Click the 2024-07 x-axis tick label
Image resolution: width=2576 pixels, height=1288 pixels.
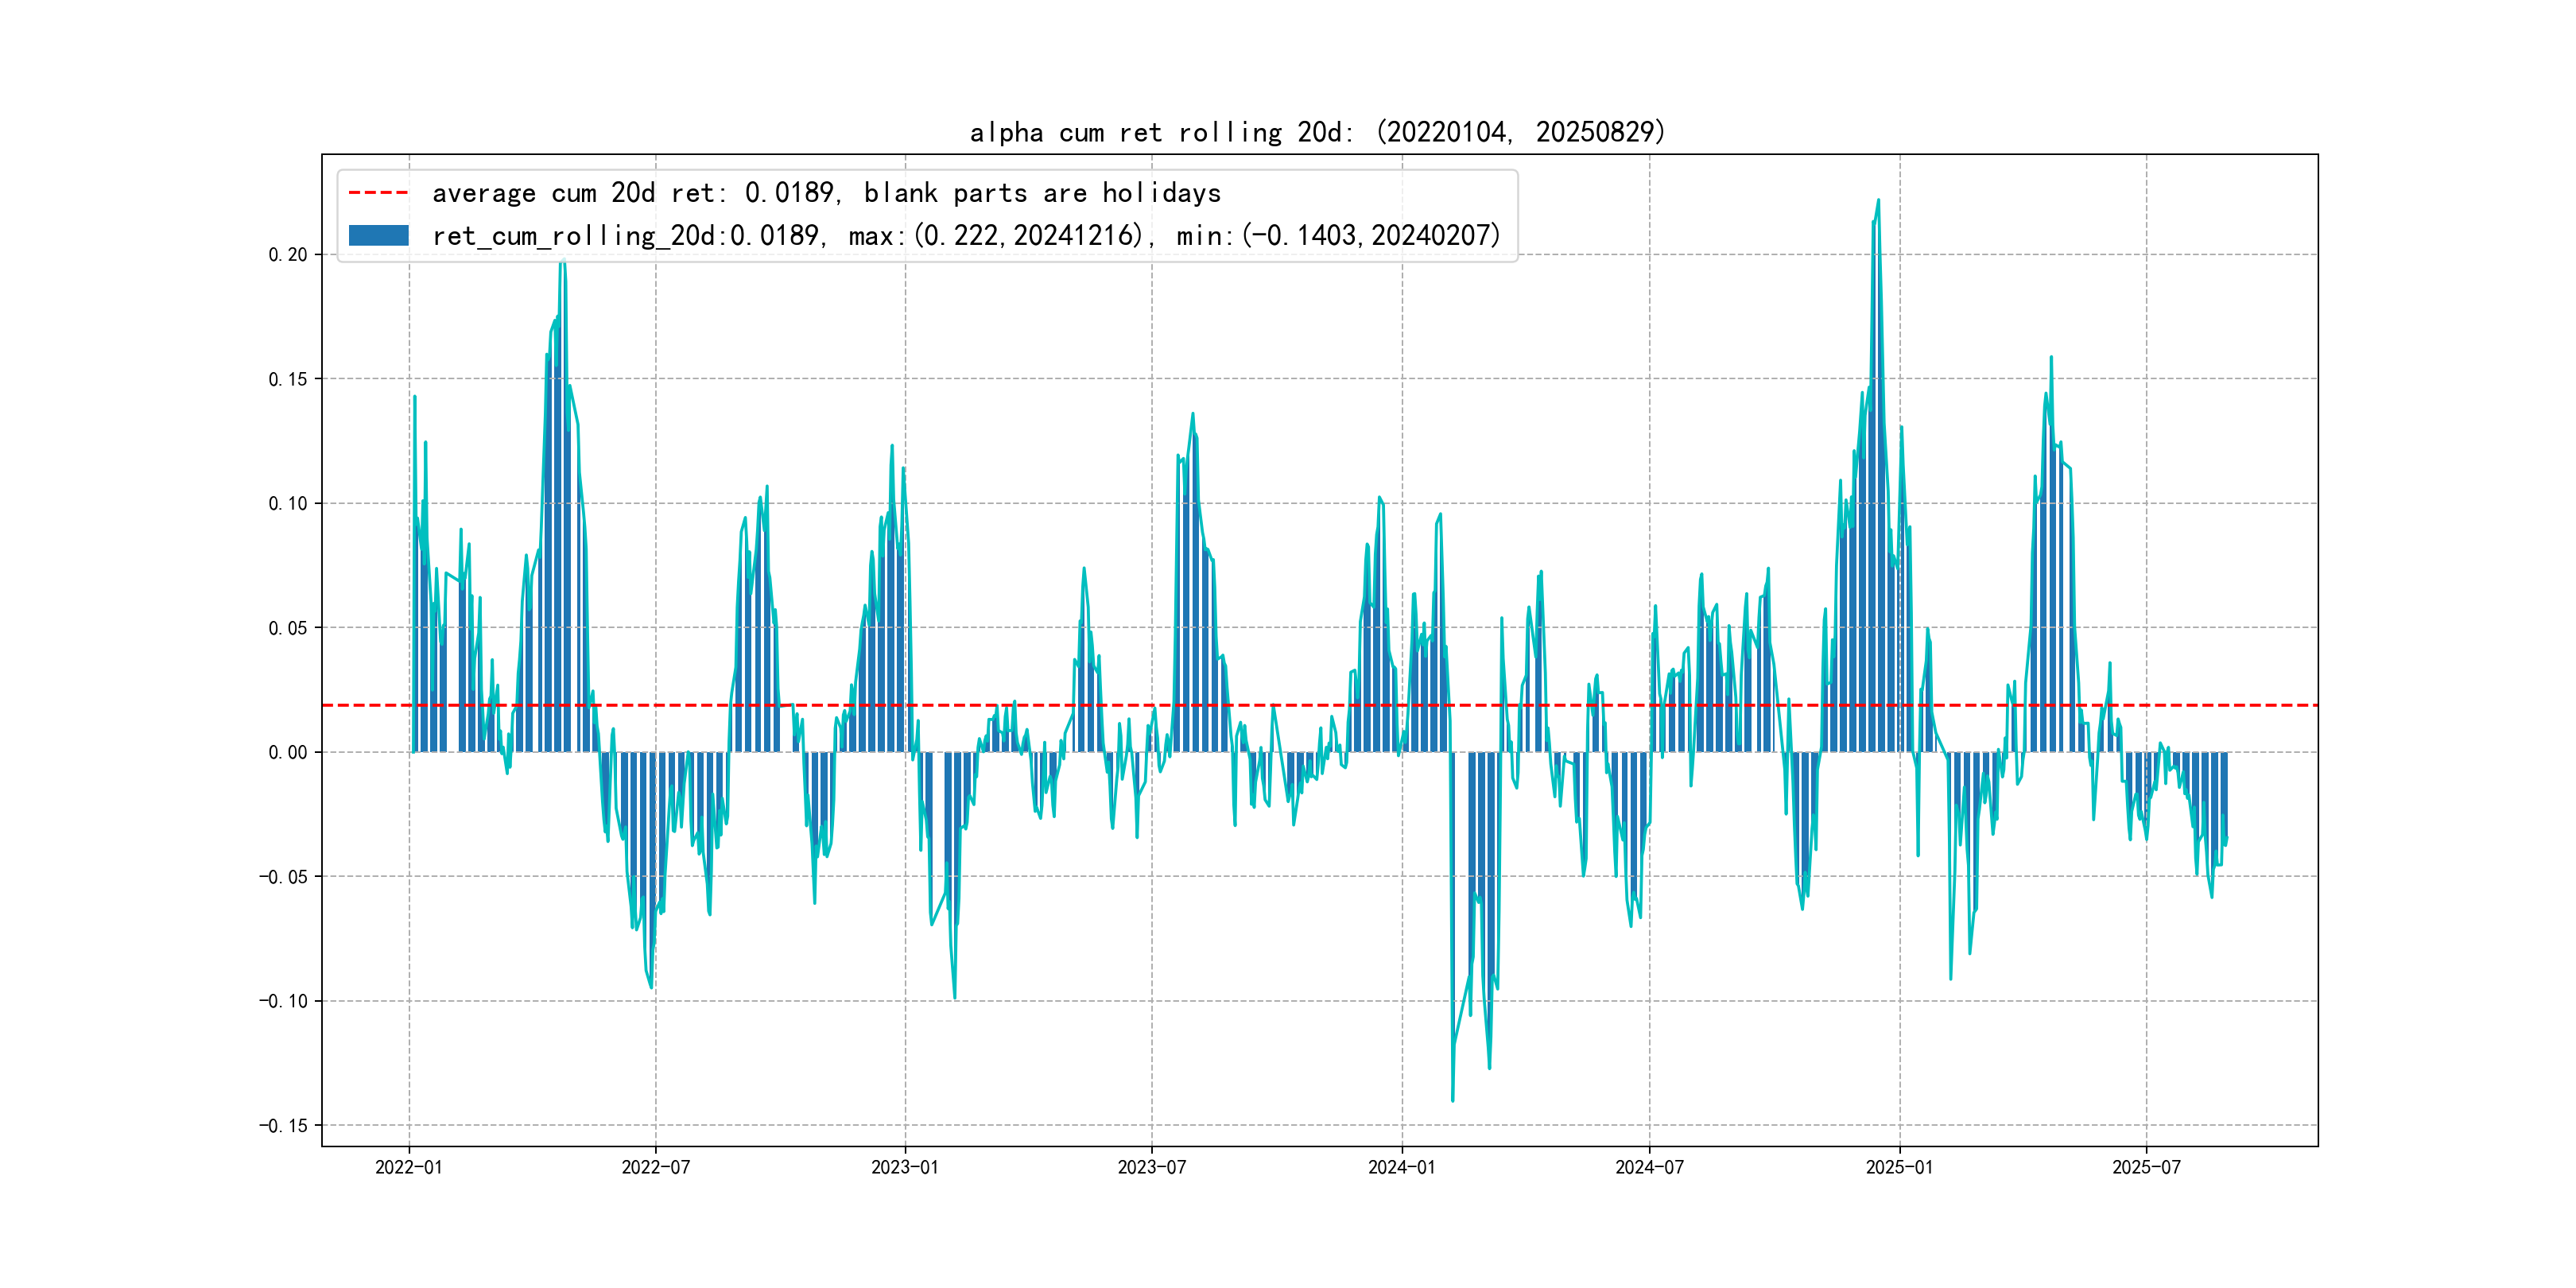tap(1649, 1167)
